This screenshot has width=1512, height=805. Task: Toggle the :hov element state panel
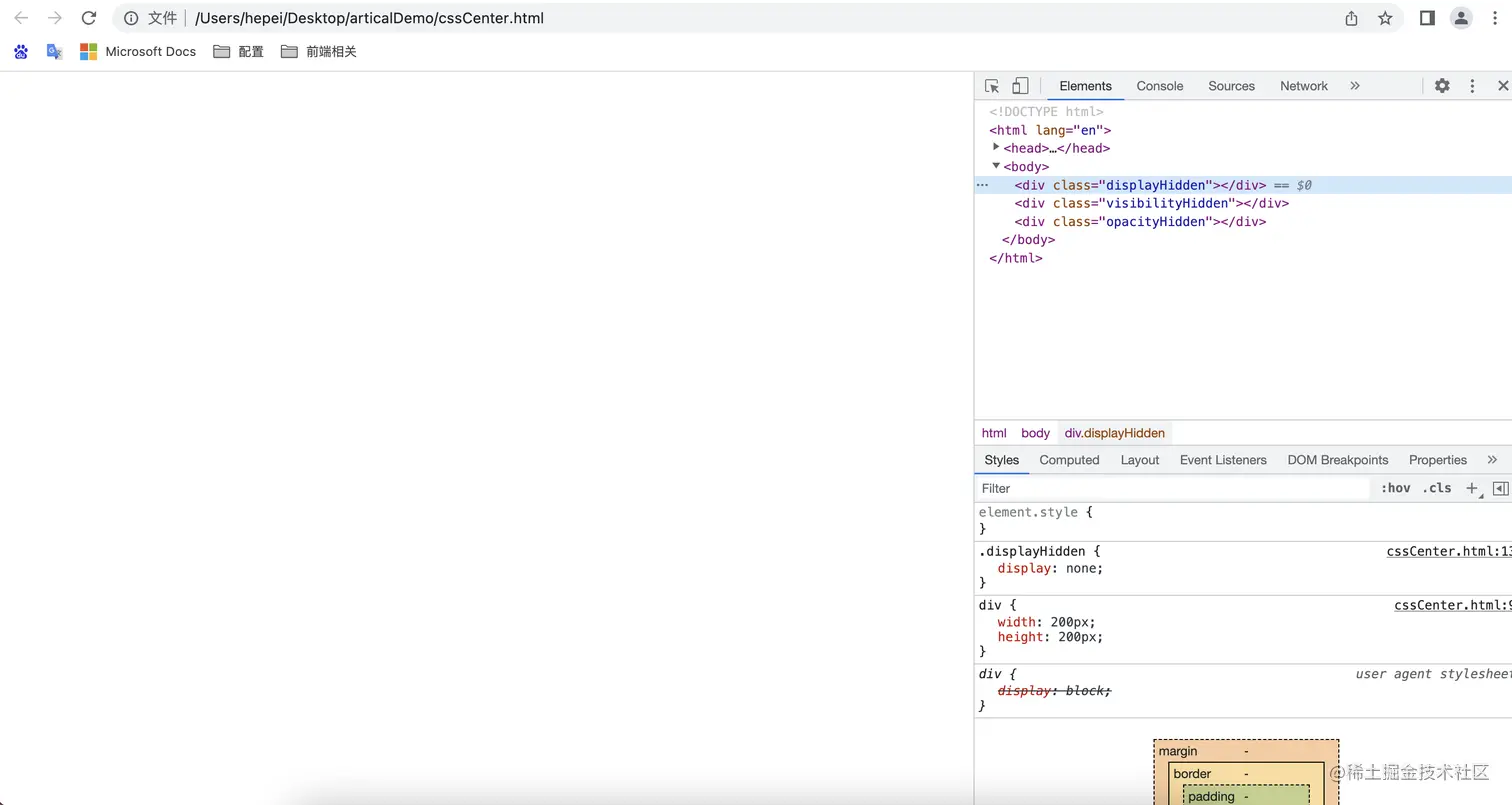tap(1395, 488)
